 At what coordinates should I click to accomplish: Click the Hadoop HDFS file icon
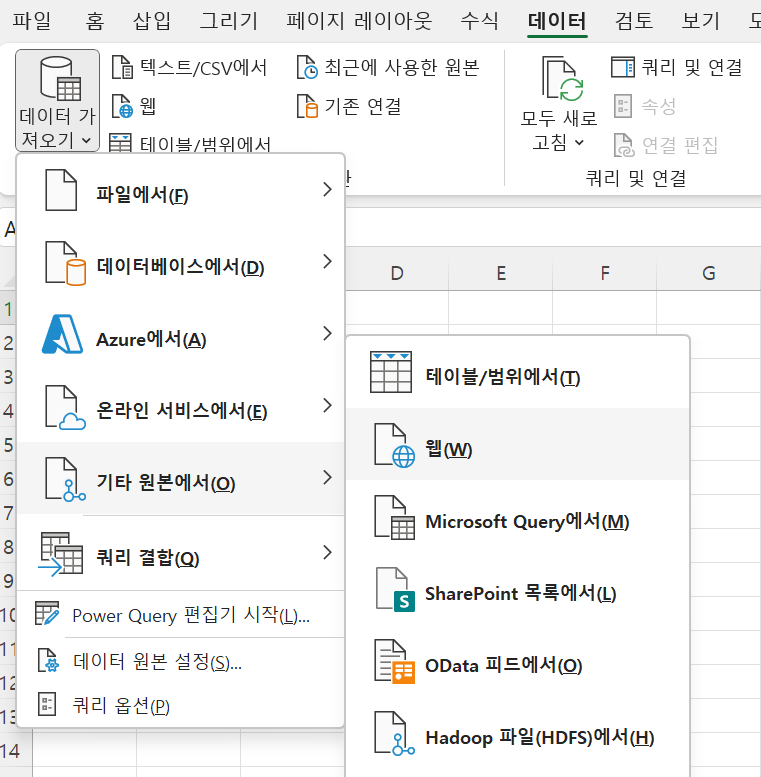pos(394,734)
